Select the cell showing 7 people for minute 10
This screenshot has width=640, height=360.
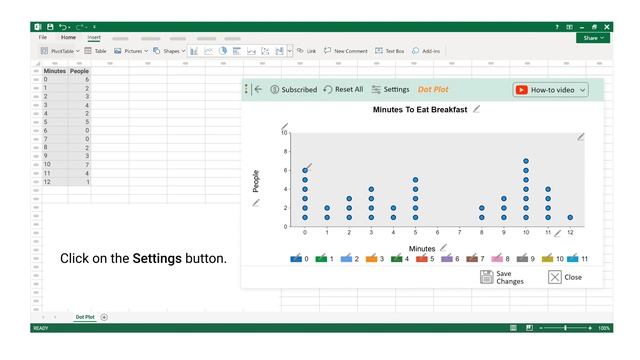pos(79,164)
